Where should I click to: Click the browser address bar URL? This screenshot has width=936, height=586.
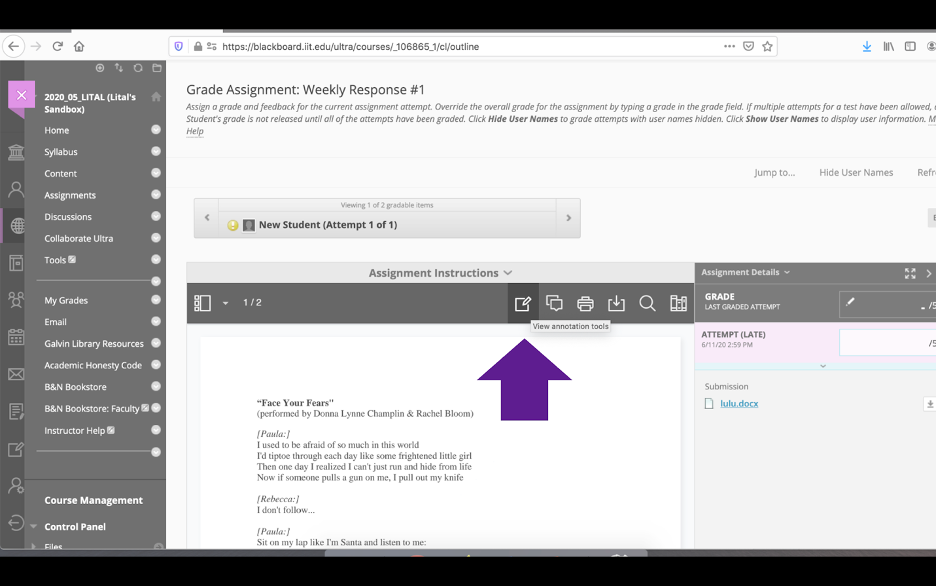point(350,47)
